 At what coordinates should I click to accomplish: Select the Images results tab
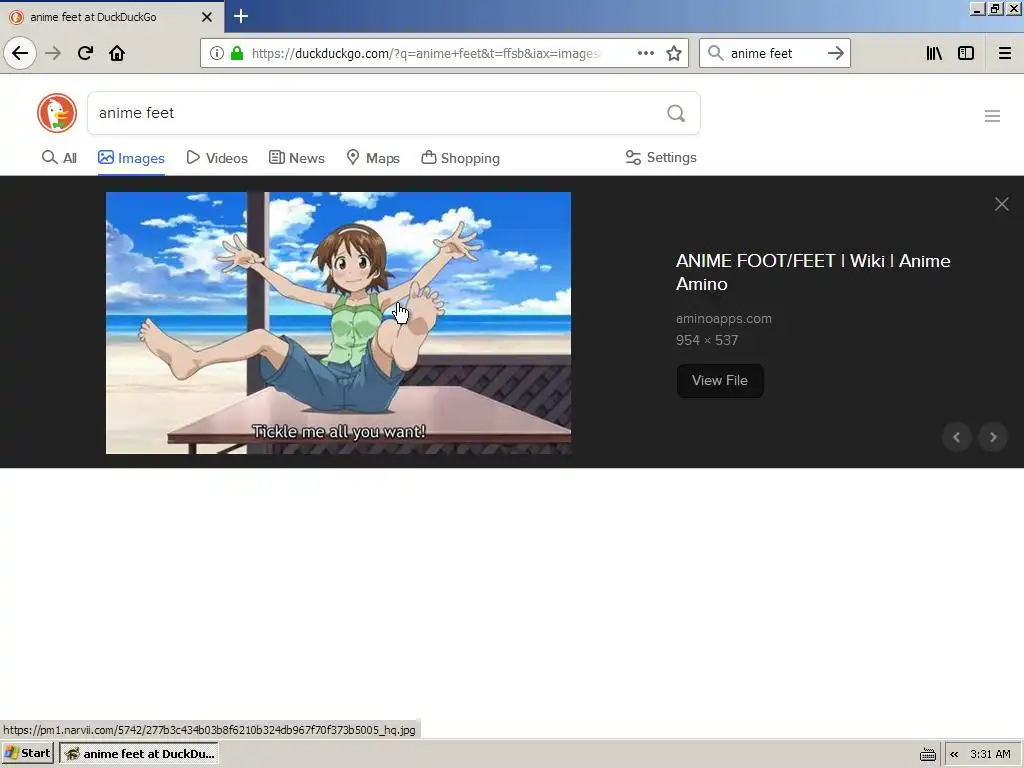click(x=131, y=158)
